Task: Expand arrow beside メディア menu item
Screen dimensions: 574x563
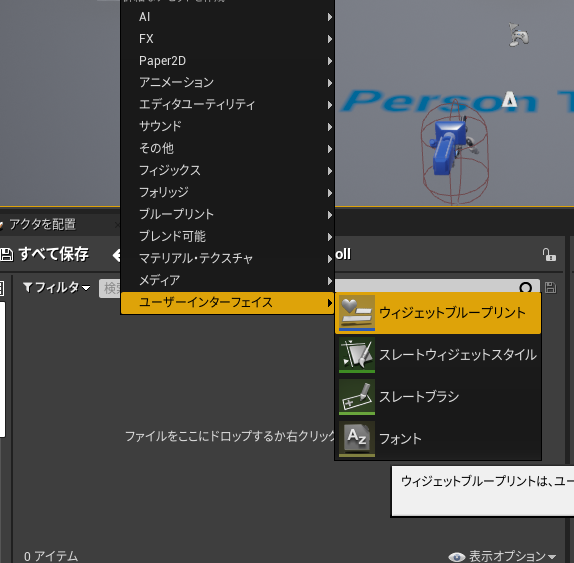Action: click(x=330, y=281)
